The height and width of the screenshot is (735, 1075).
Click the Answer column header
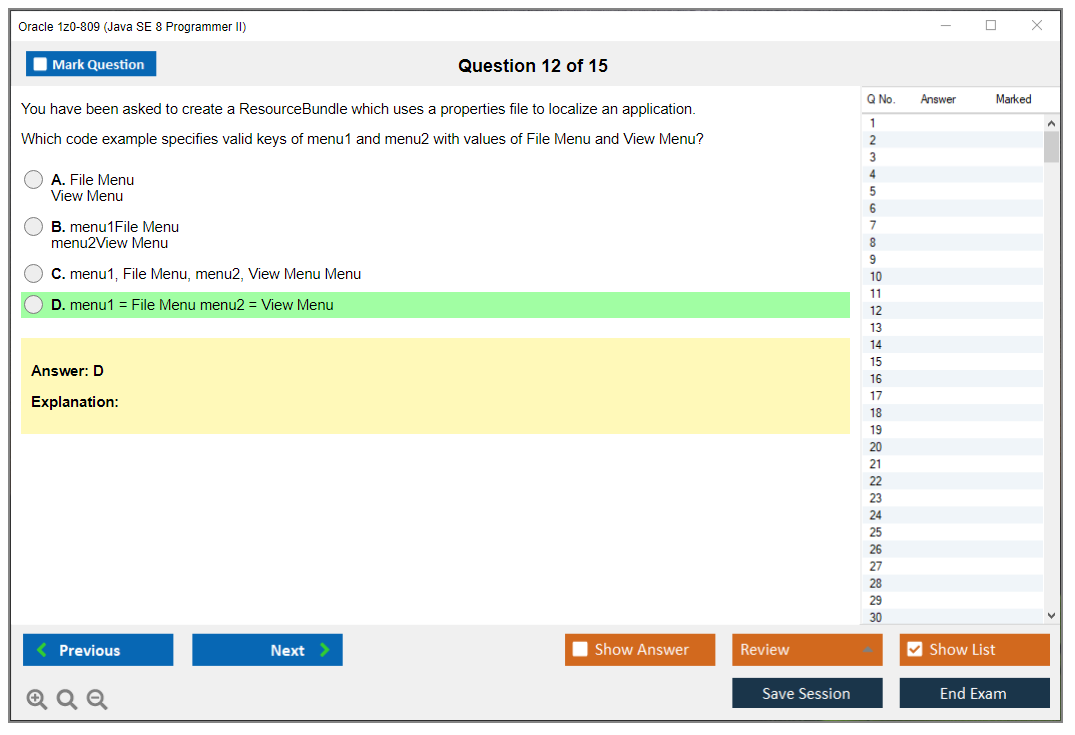point(937,99)
